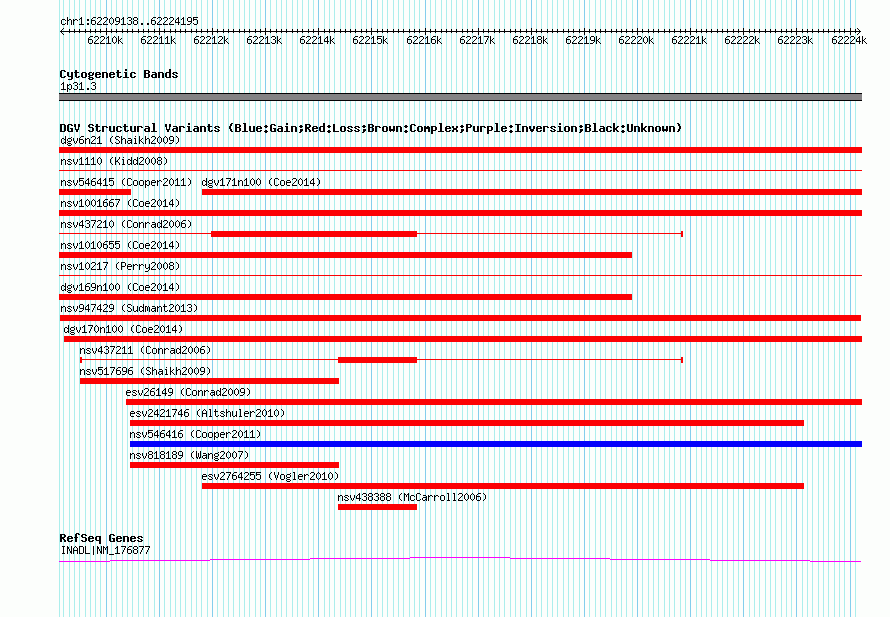
Task: Select the nsv1110 (Kidd2008) variant label
Action: [114, 161]
